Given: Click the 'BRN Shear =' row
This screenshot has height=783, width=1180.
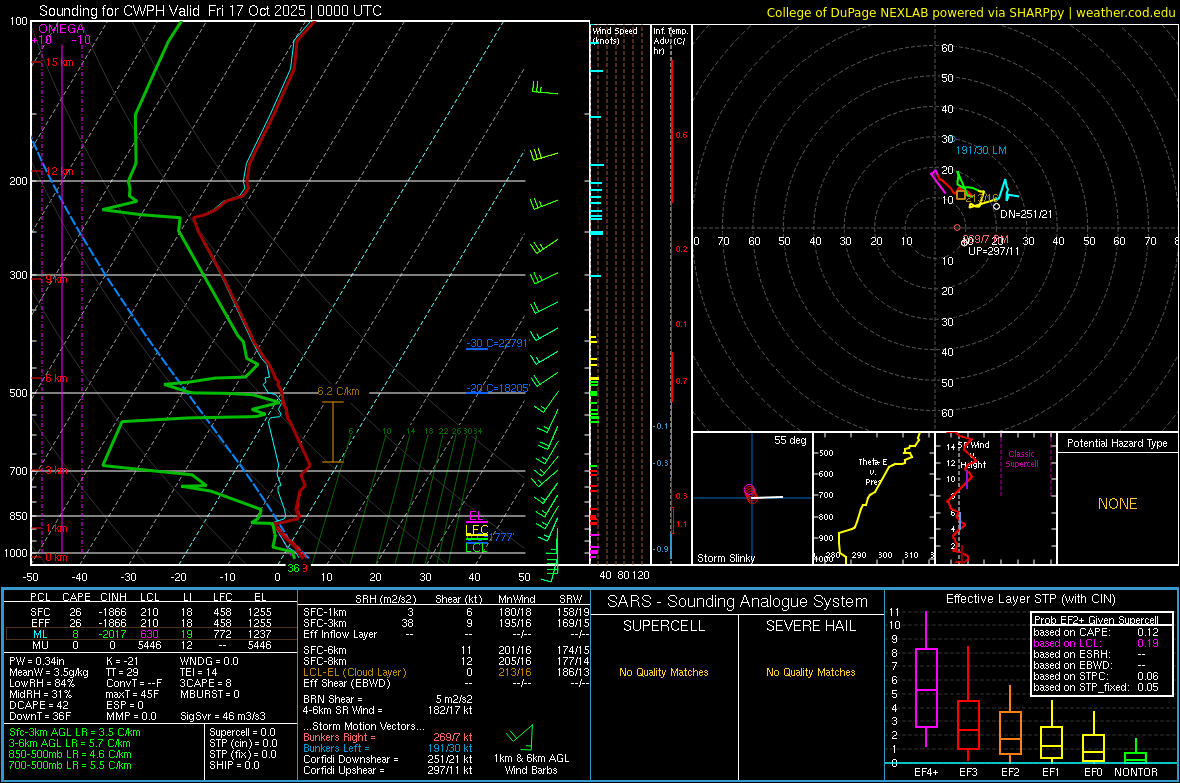Looking at the screenshot, I should pyautogui.click(x=388, y=699).
